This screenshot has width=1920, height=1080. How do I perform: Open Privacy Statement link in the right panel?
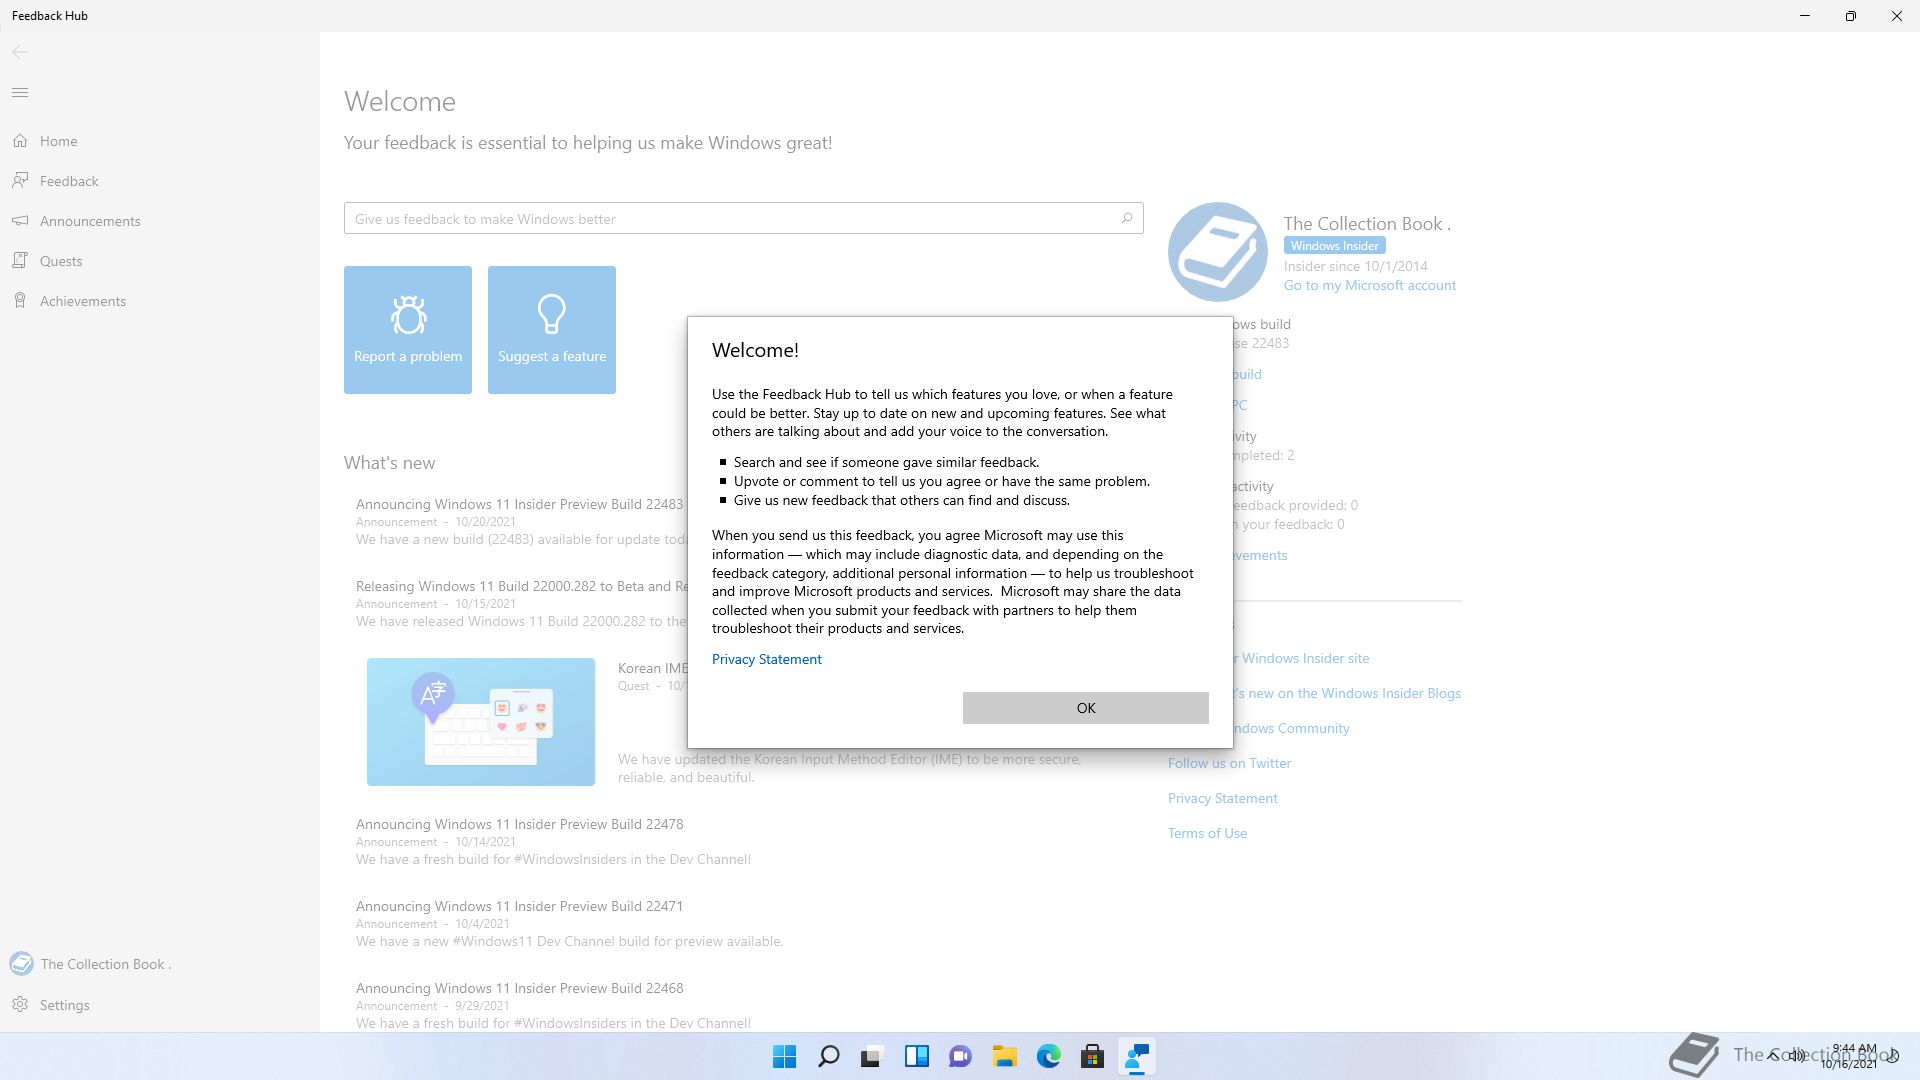tap(1222, 798)
